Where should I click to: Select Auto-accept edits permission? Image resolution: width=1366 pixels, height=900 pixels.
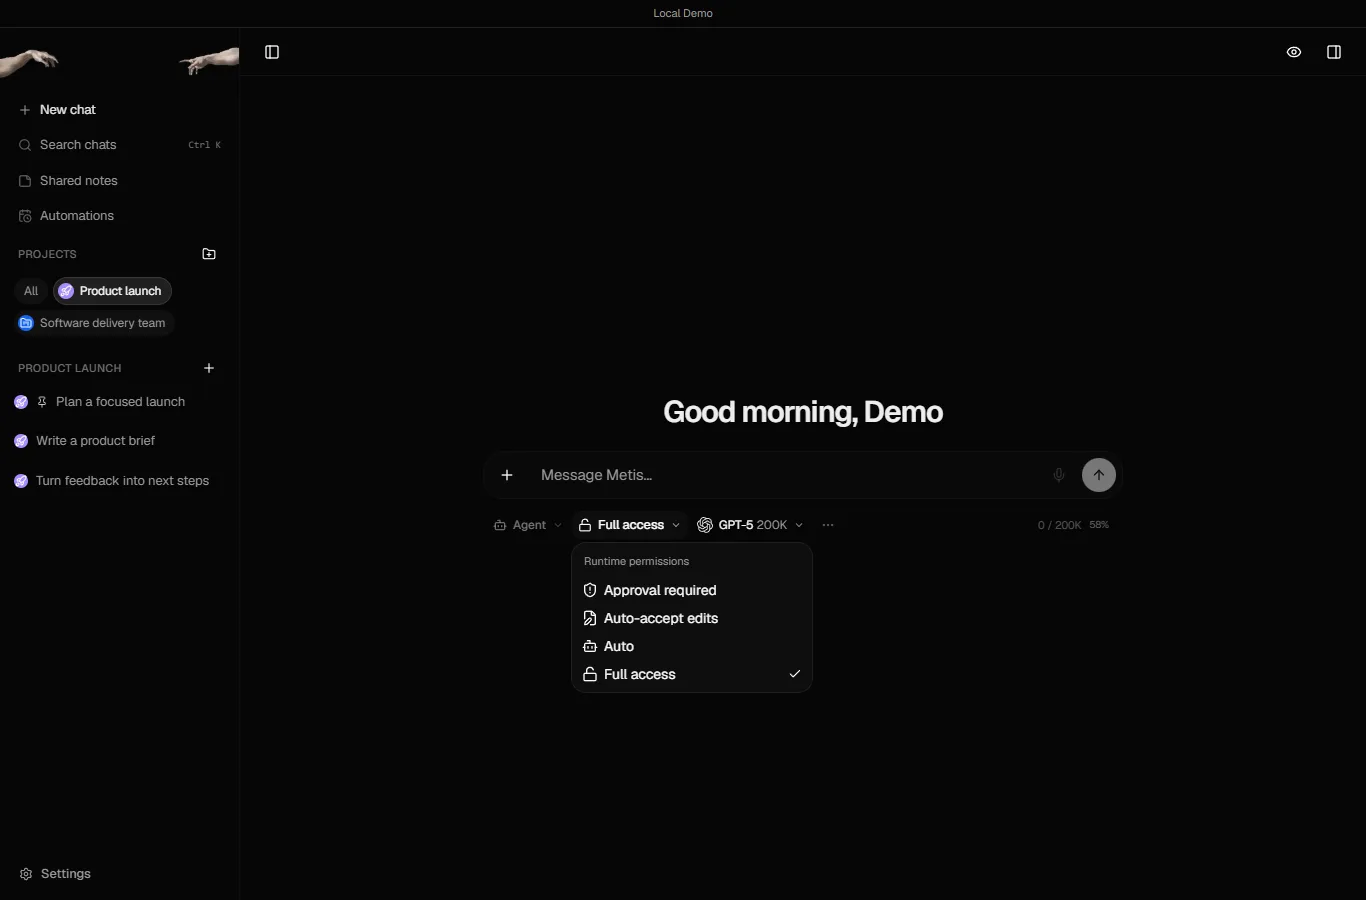tap(692, 618)
